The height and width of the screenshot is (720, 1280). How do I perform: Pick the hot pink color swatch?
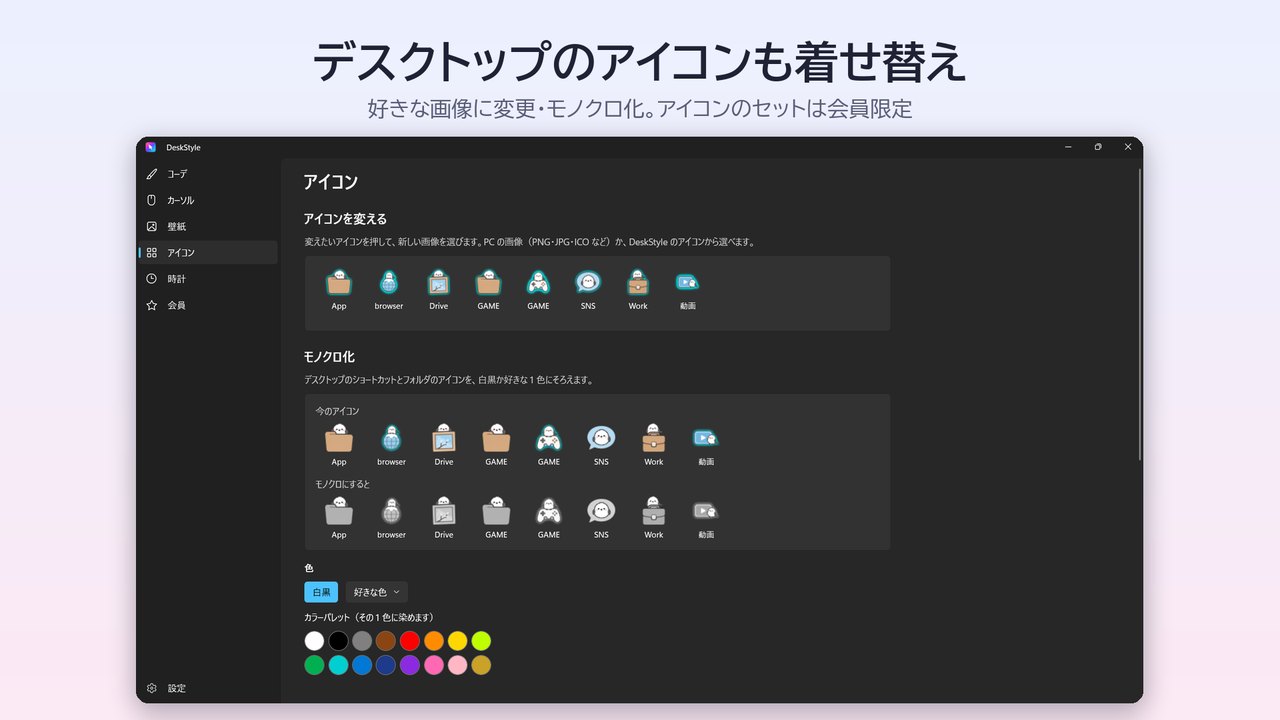434,665
